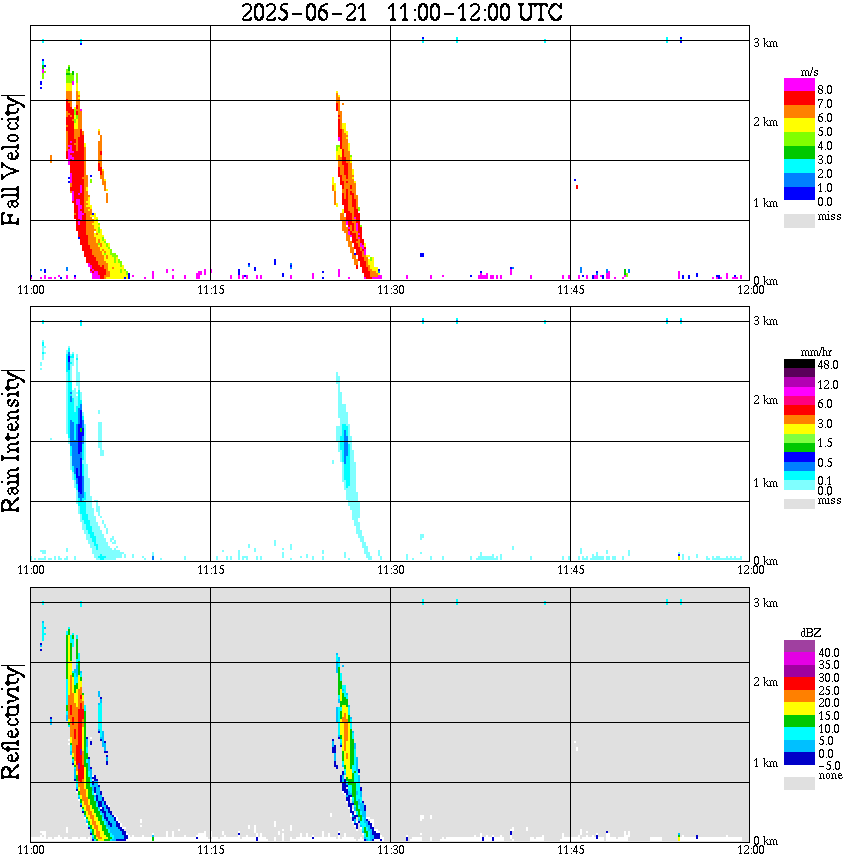This screenshot has width=850, height=868.
Task: Click the 2 km height label on Fall Velocity panel
Action: (x=765, y=122)
